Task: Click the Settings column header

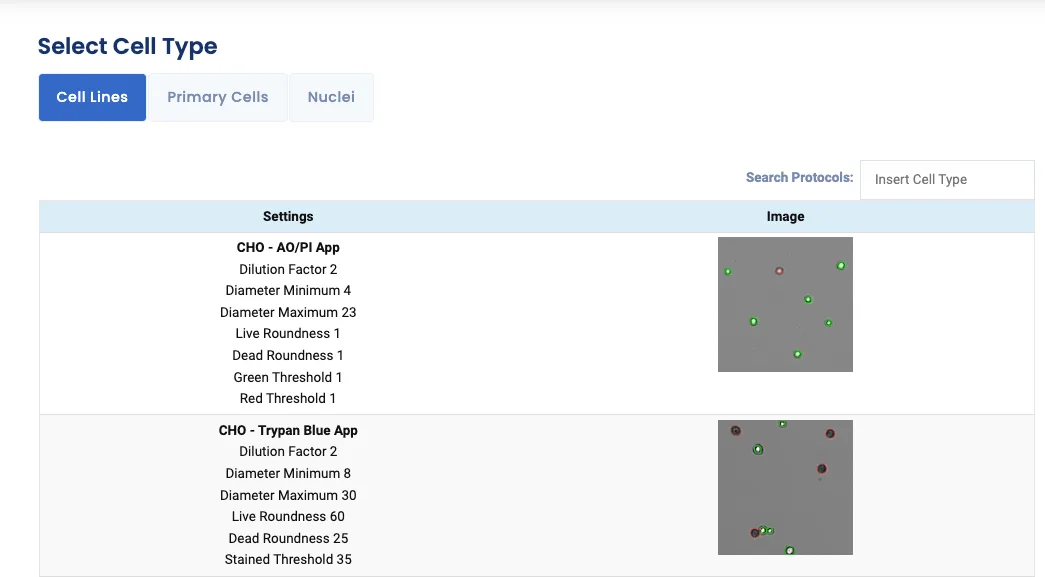Action: tap(288, 216)
